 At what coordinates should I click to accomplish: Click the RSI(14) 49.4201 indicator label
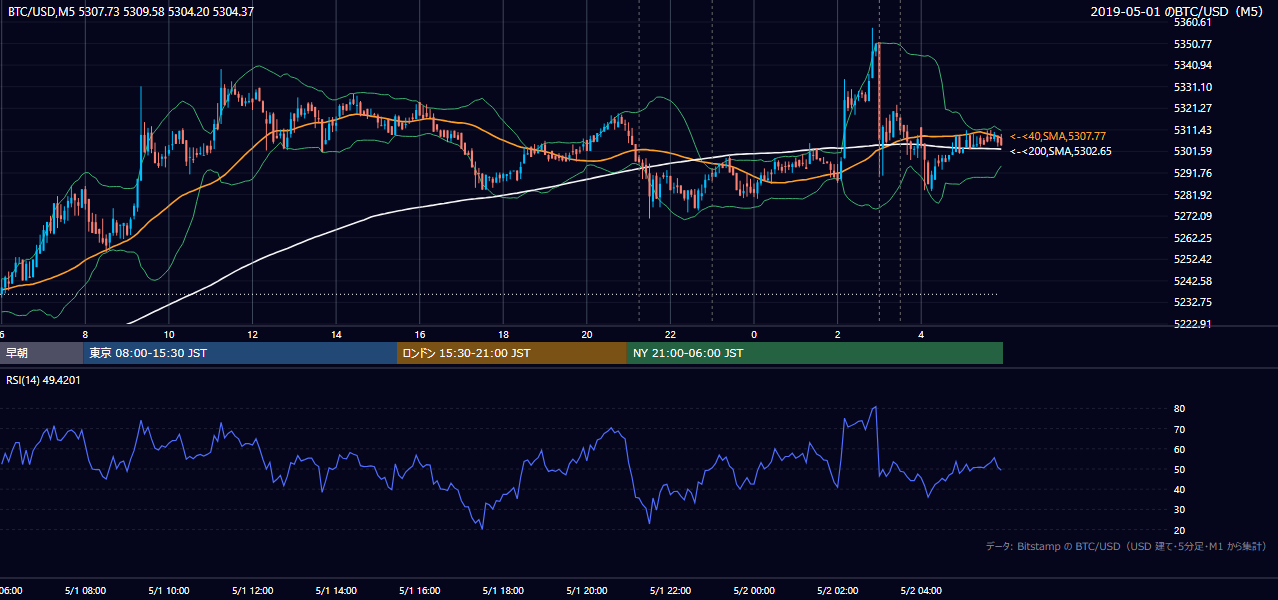pyautogui.click(x=43, y=380)
